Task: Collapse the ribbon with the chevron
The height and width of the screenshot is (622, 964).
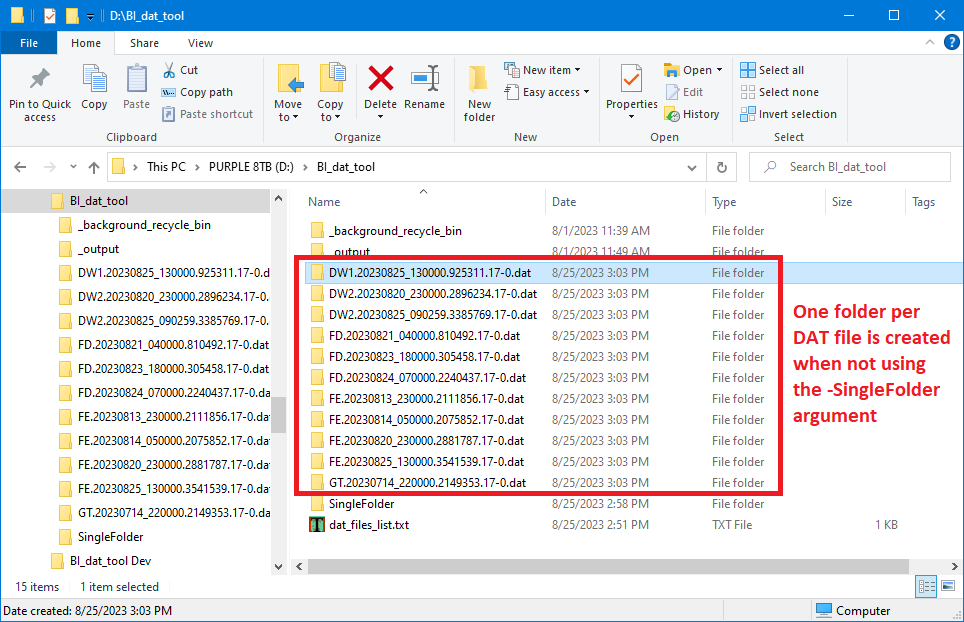Action: coord(930,42)
